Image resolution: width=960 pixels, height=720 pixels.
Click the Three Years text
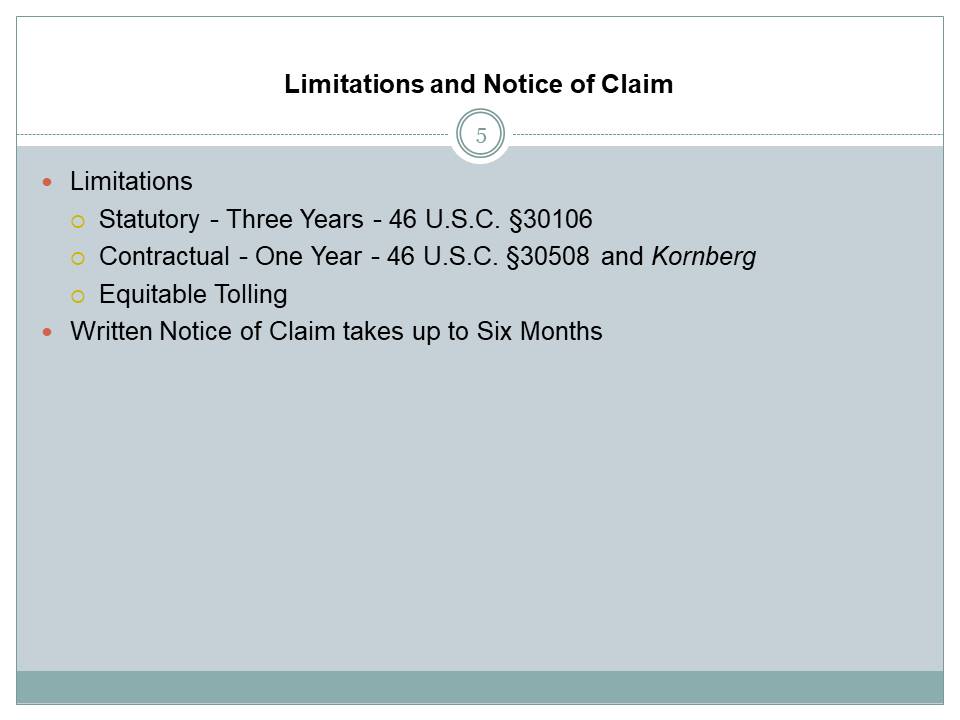(x=295, y=219)
